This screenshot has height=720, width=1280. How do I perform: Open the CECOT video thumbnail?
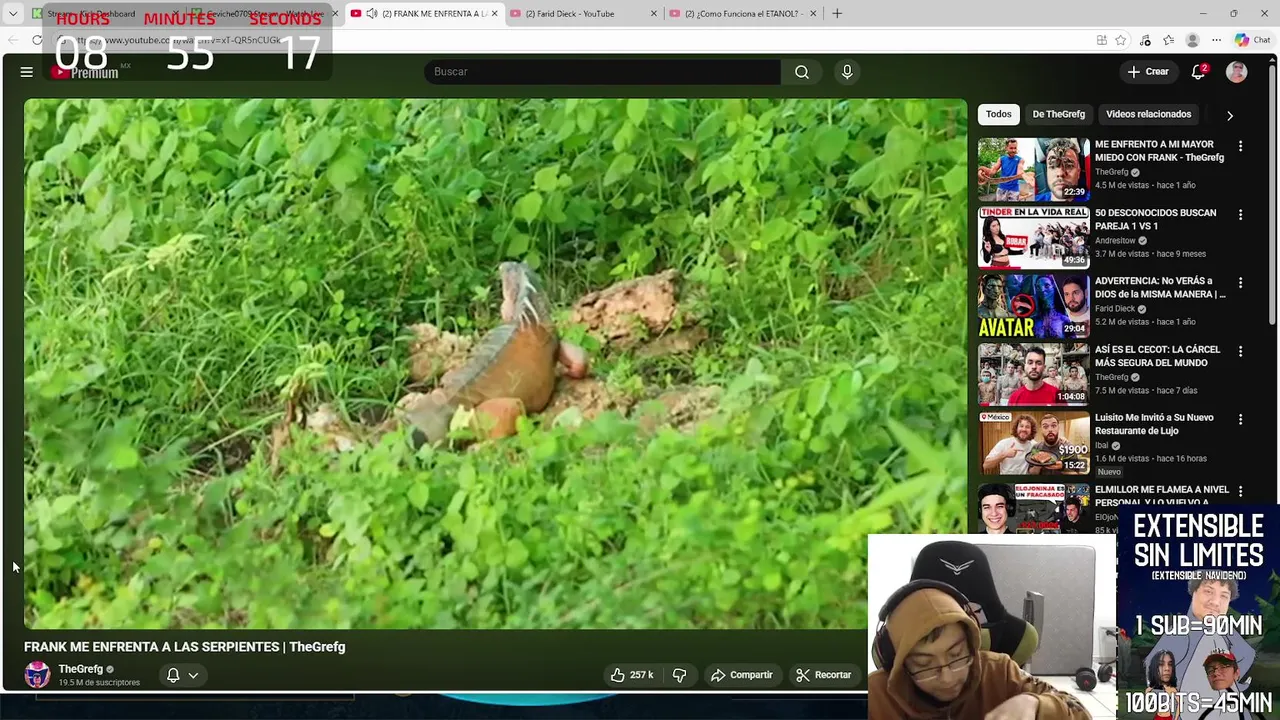point(1033,374)
